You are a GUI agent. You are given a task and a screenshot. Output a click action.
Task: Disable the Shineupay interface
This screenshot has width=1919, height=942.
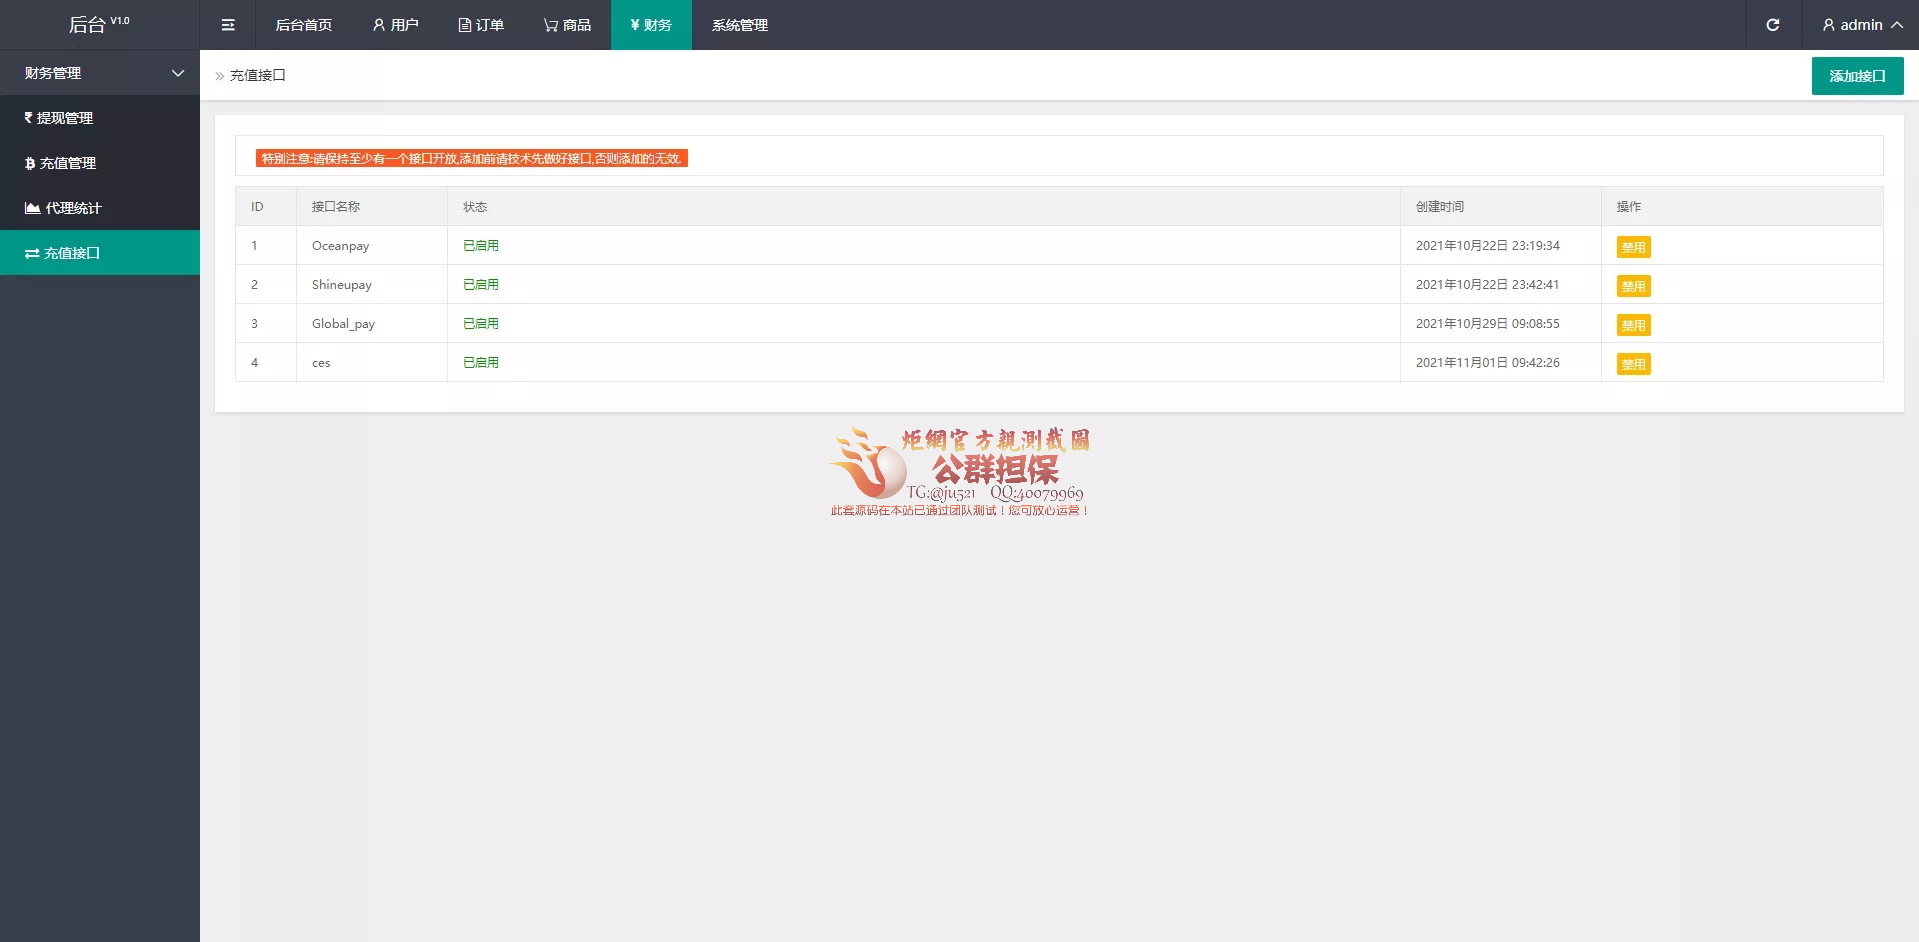pos(1633,286)
